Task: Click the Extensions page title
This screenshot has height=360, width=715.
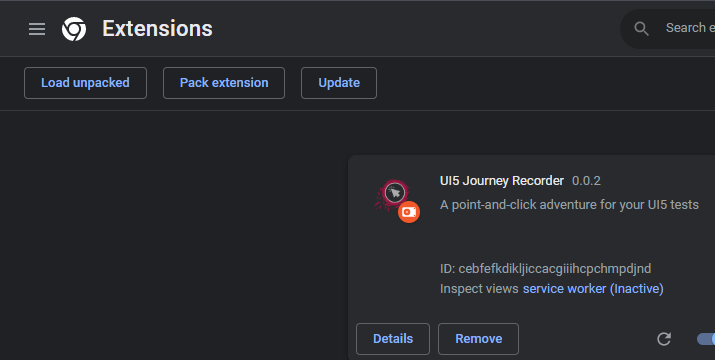Action: click(157, 29)
